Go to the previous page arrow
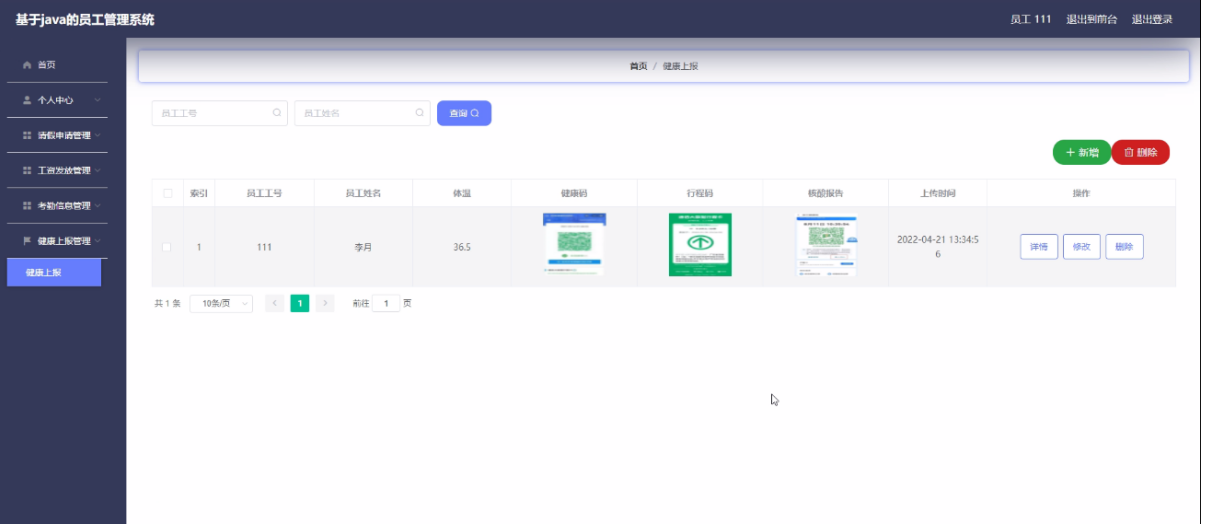The image size is (1210, 528). pyautogui.click(x=275, y=304)
